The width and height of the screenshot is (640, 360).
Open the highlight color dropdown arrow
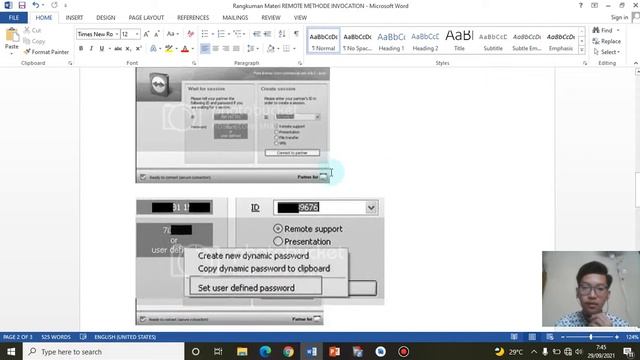(176, 49)
